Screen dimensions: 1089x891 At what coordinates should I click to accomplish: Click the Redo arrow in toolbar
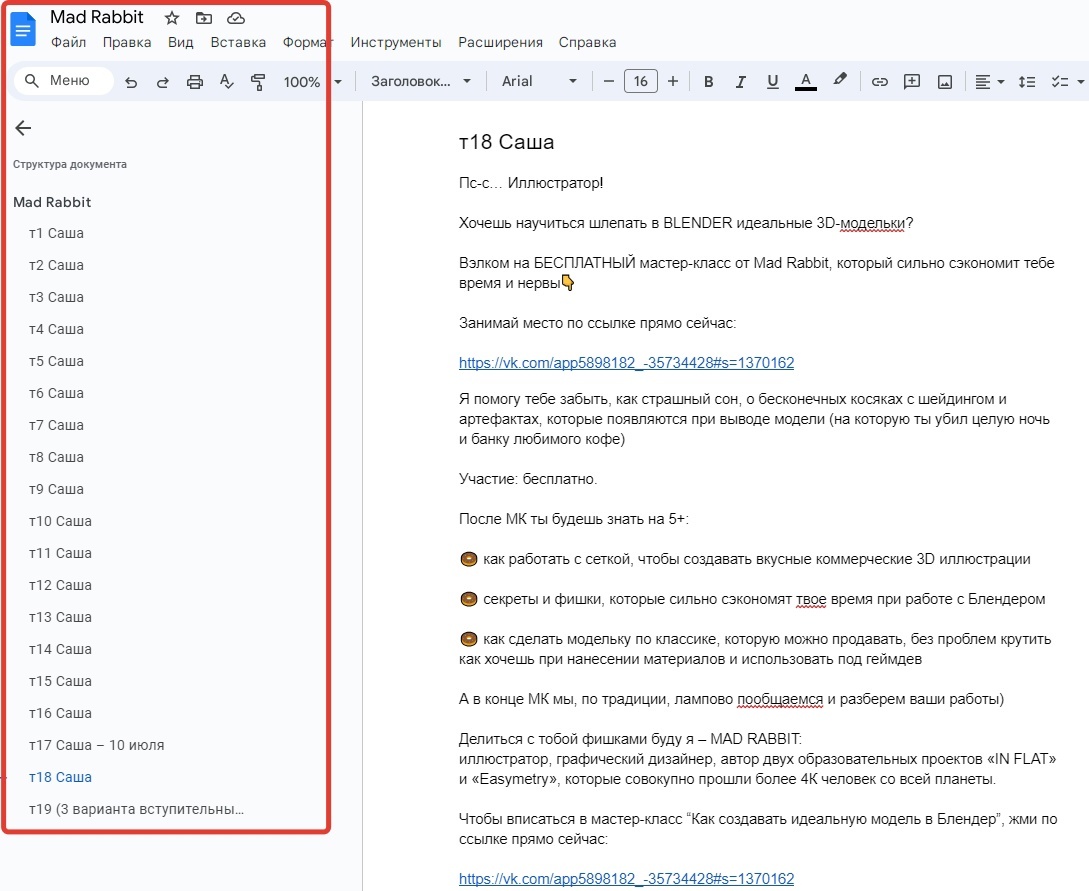pos(163,82)
